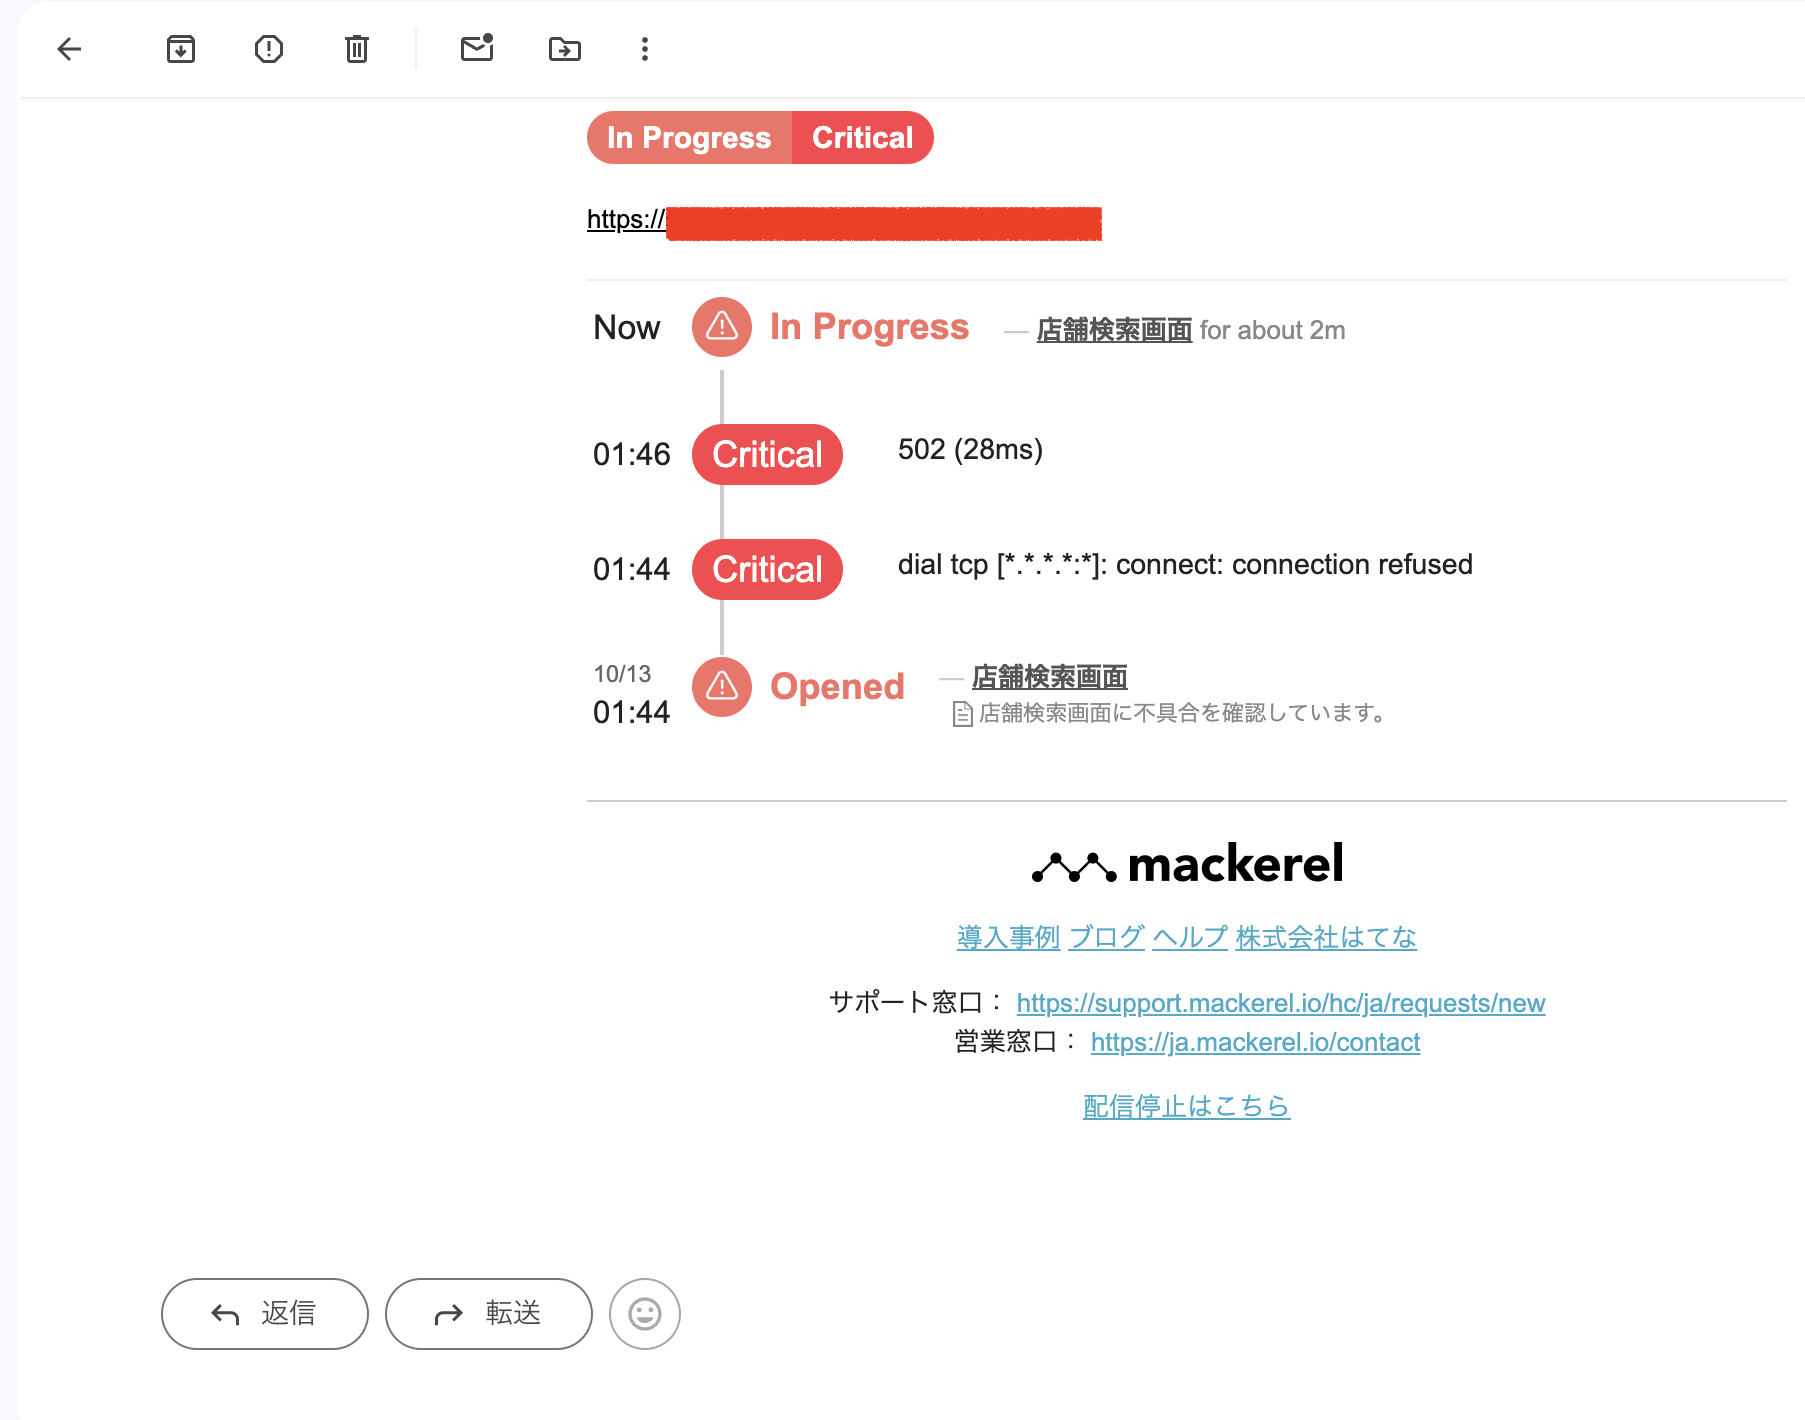Click the Critical status badge

click(861, 137)
